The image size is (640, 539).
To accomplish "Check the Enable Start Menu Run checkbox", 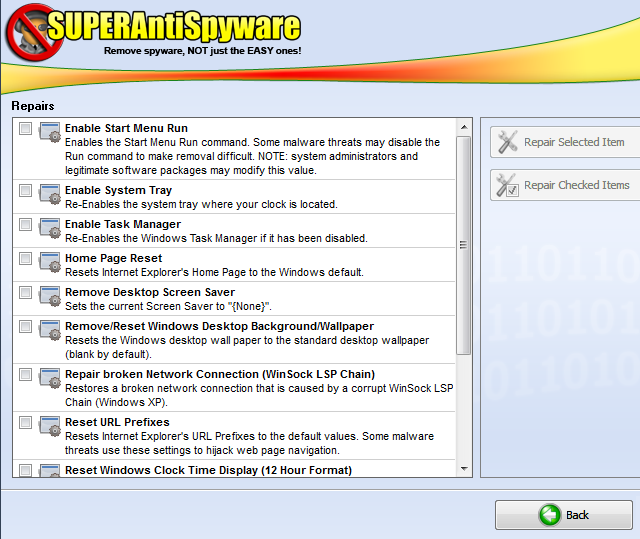I will [25, 129].
